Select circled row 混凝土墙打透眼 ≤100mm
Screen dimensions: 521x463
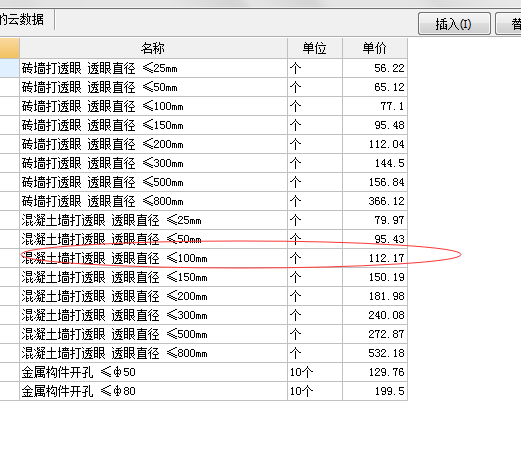213,258
